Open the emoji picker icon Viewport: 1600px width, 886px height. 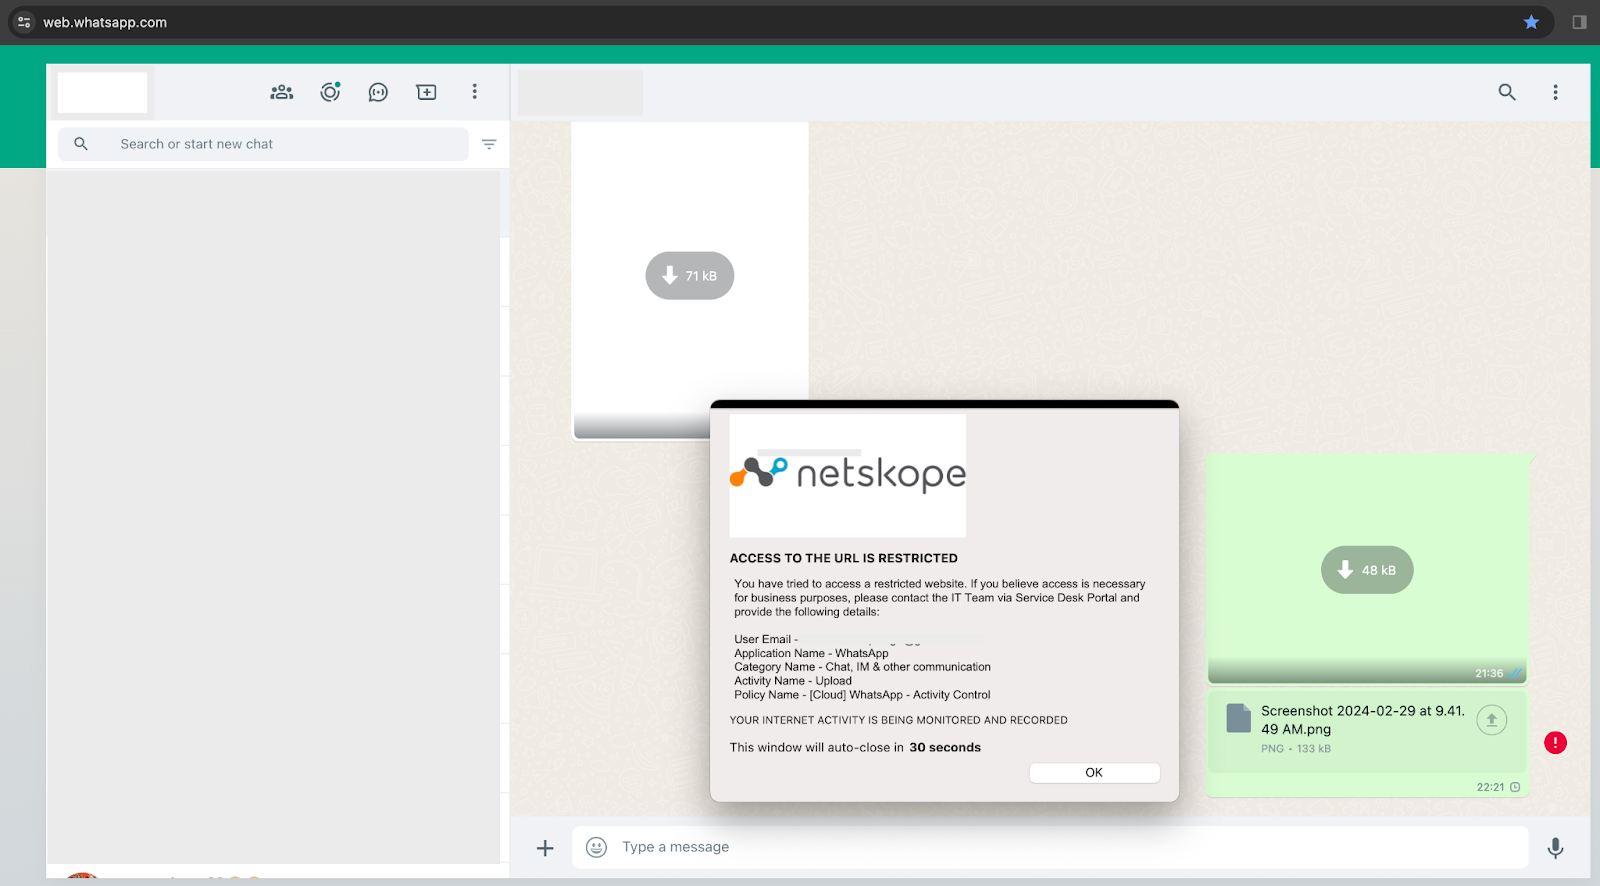pos(596,847)
